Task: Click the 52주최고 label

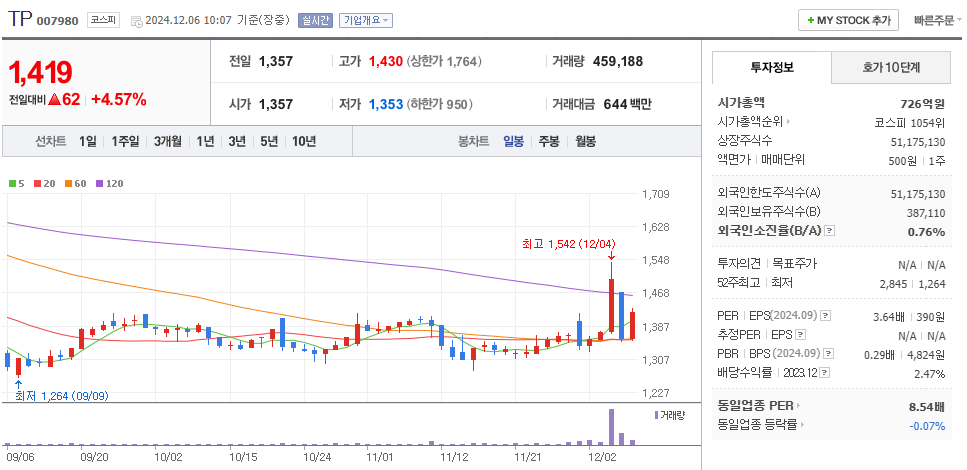Action: click(739, 282)
